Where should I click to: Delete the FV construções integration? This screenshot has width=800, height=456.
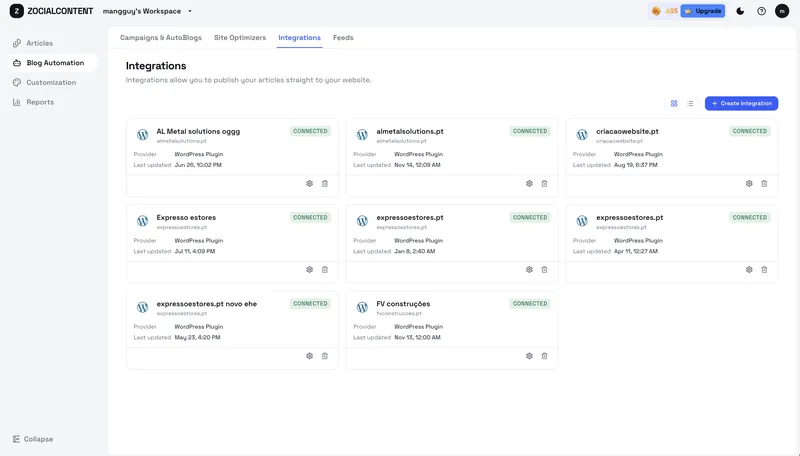pyautogui.click(x=544, y=356)
